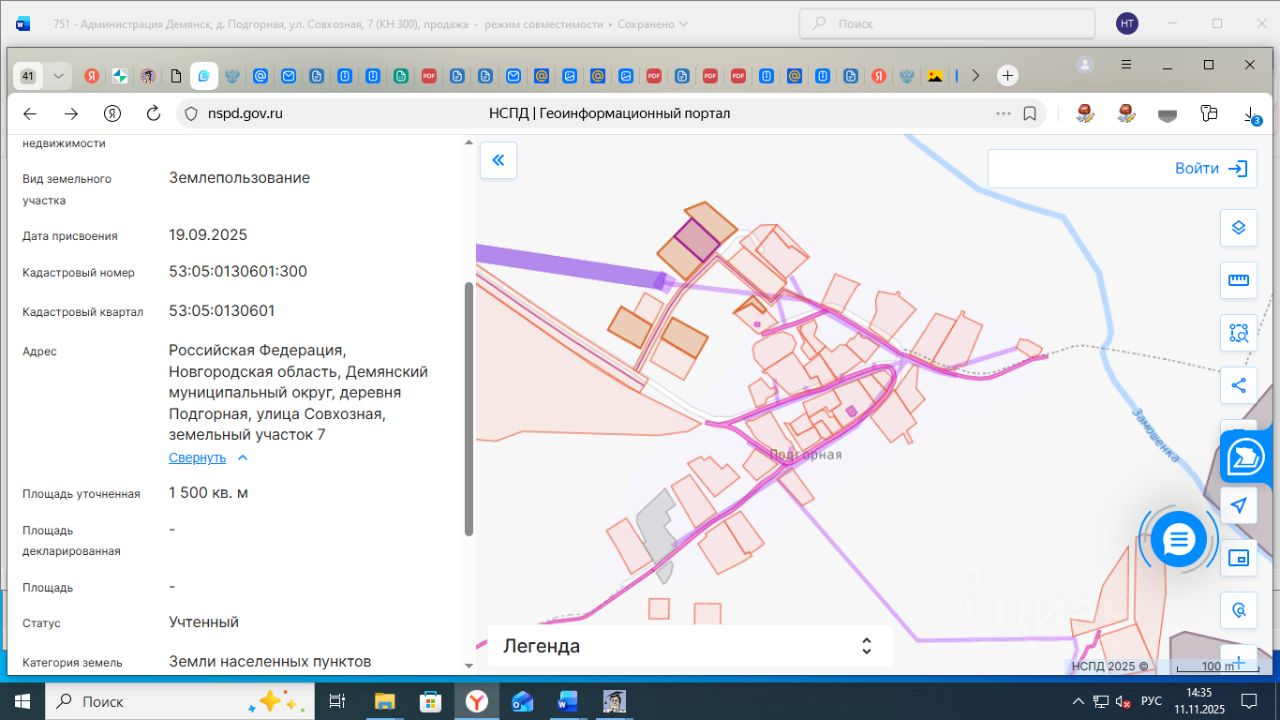Open the map layers panel
Viewport: 1280px width, 720px height.
[x=1238, y=228]
